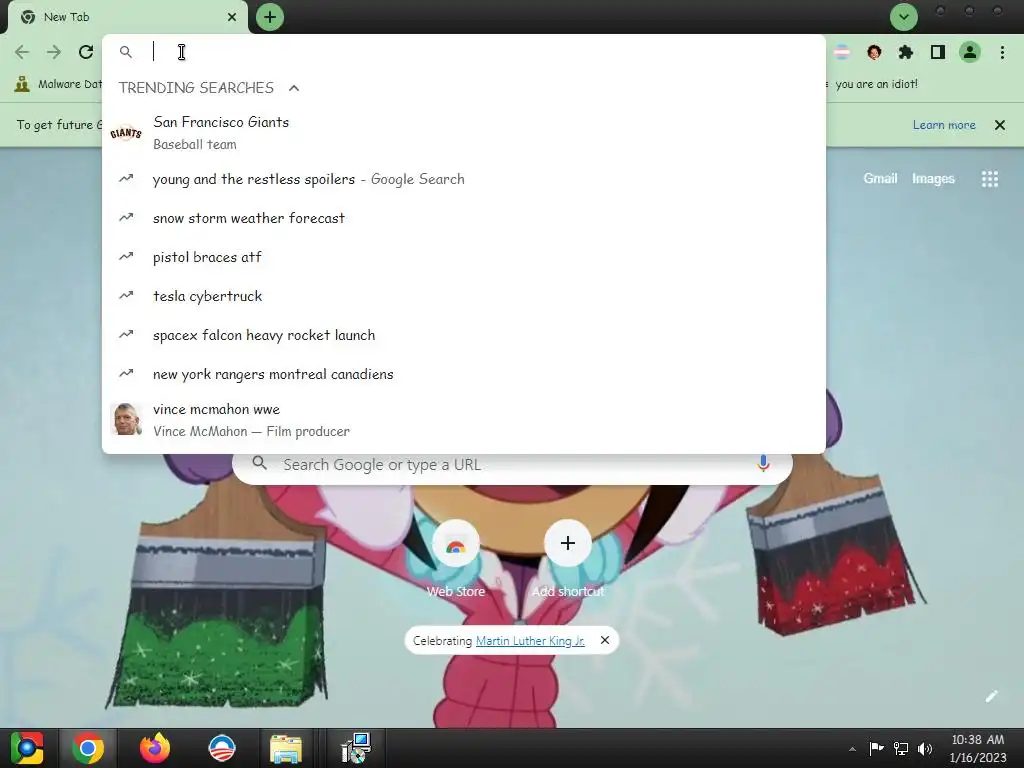The width and height of the screenshot is (1024, 768).
Task: Click Chrome icon in taskbar
Action: (x=88, y=748)
